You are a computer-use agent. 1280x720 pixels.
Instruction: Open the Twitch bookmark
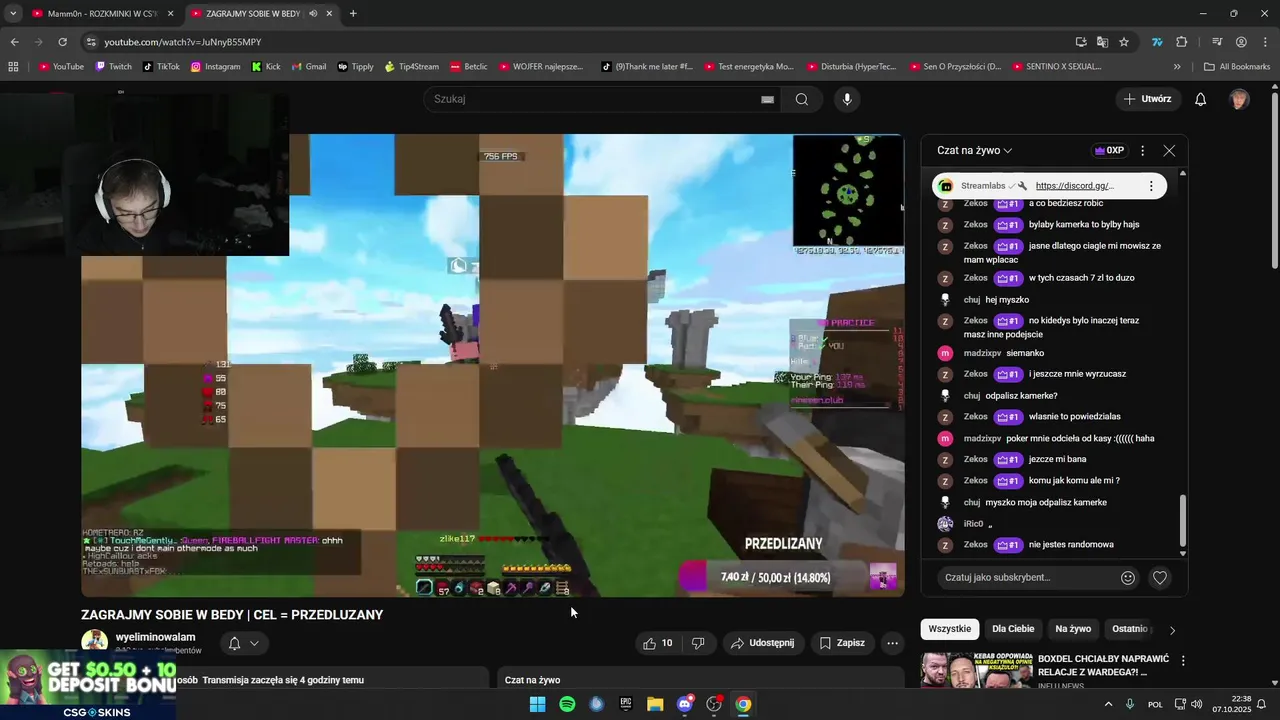(x=113, y=67)
